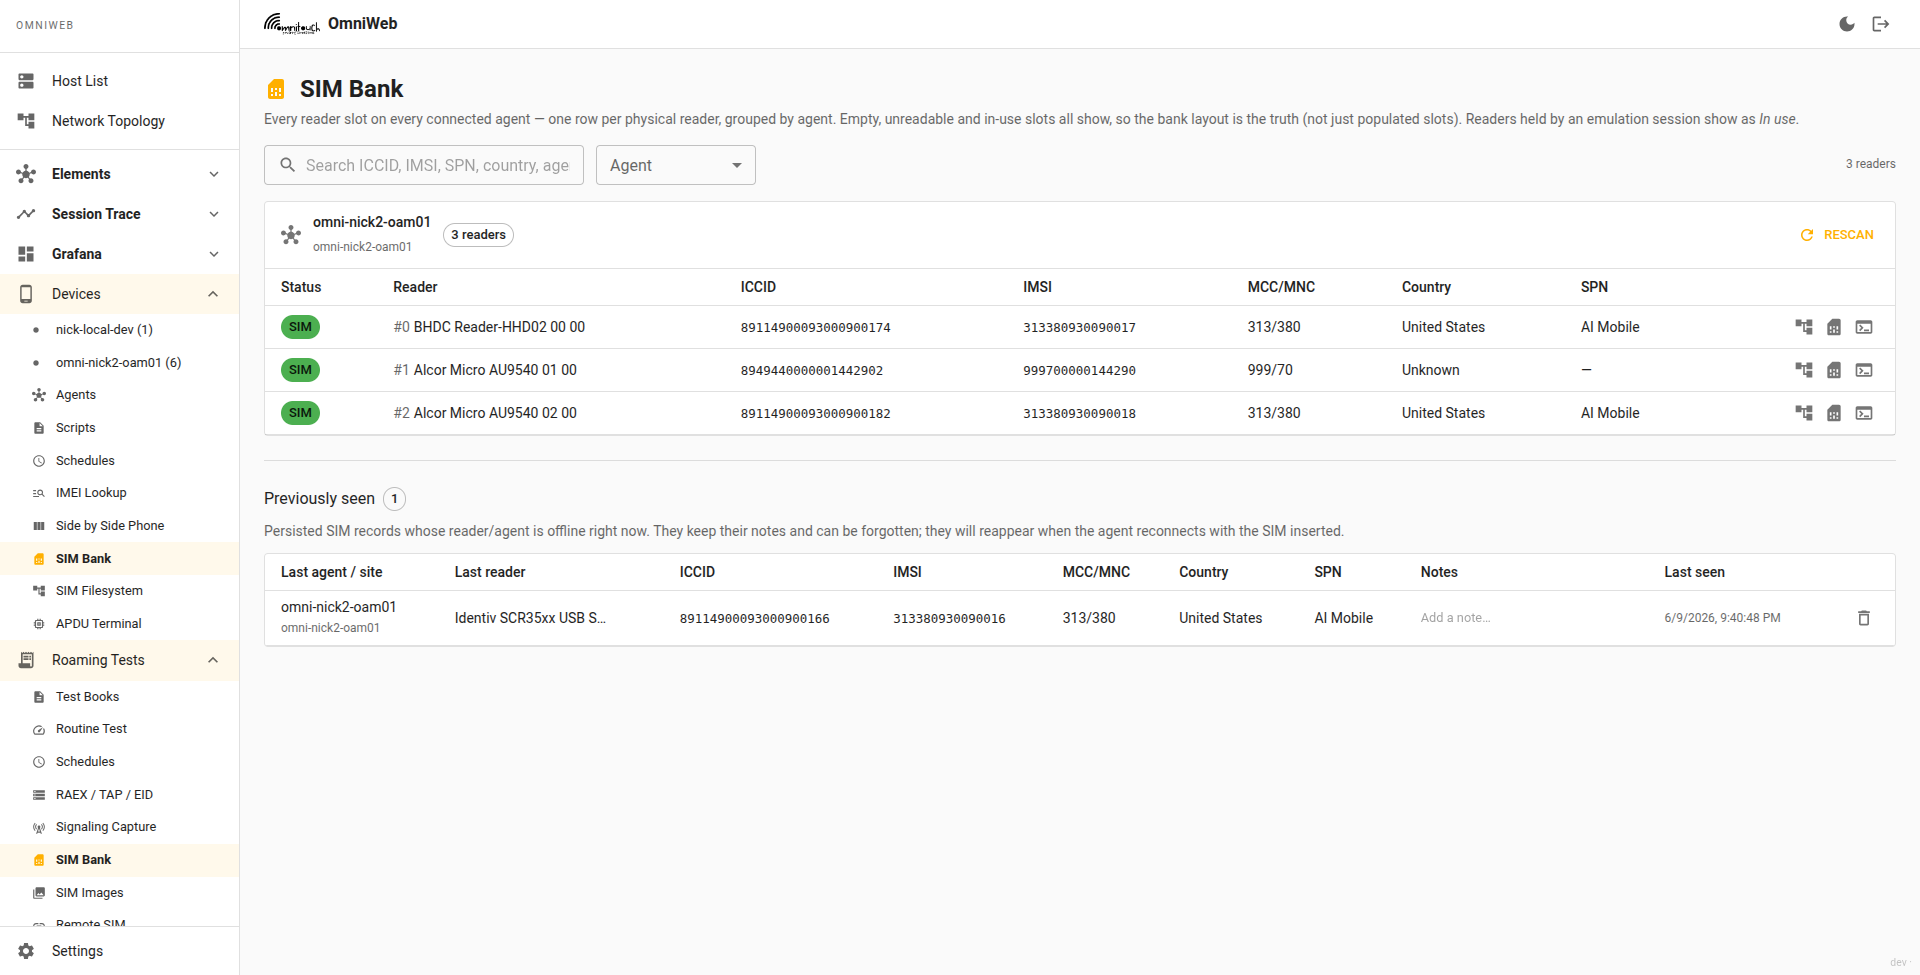Viewport: 1920px width, 975px height.
Task: Click SIM card icon for reader #2 Alcor Micro
Action: (1834, 413)
